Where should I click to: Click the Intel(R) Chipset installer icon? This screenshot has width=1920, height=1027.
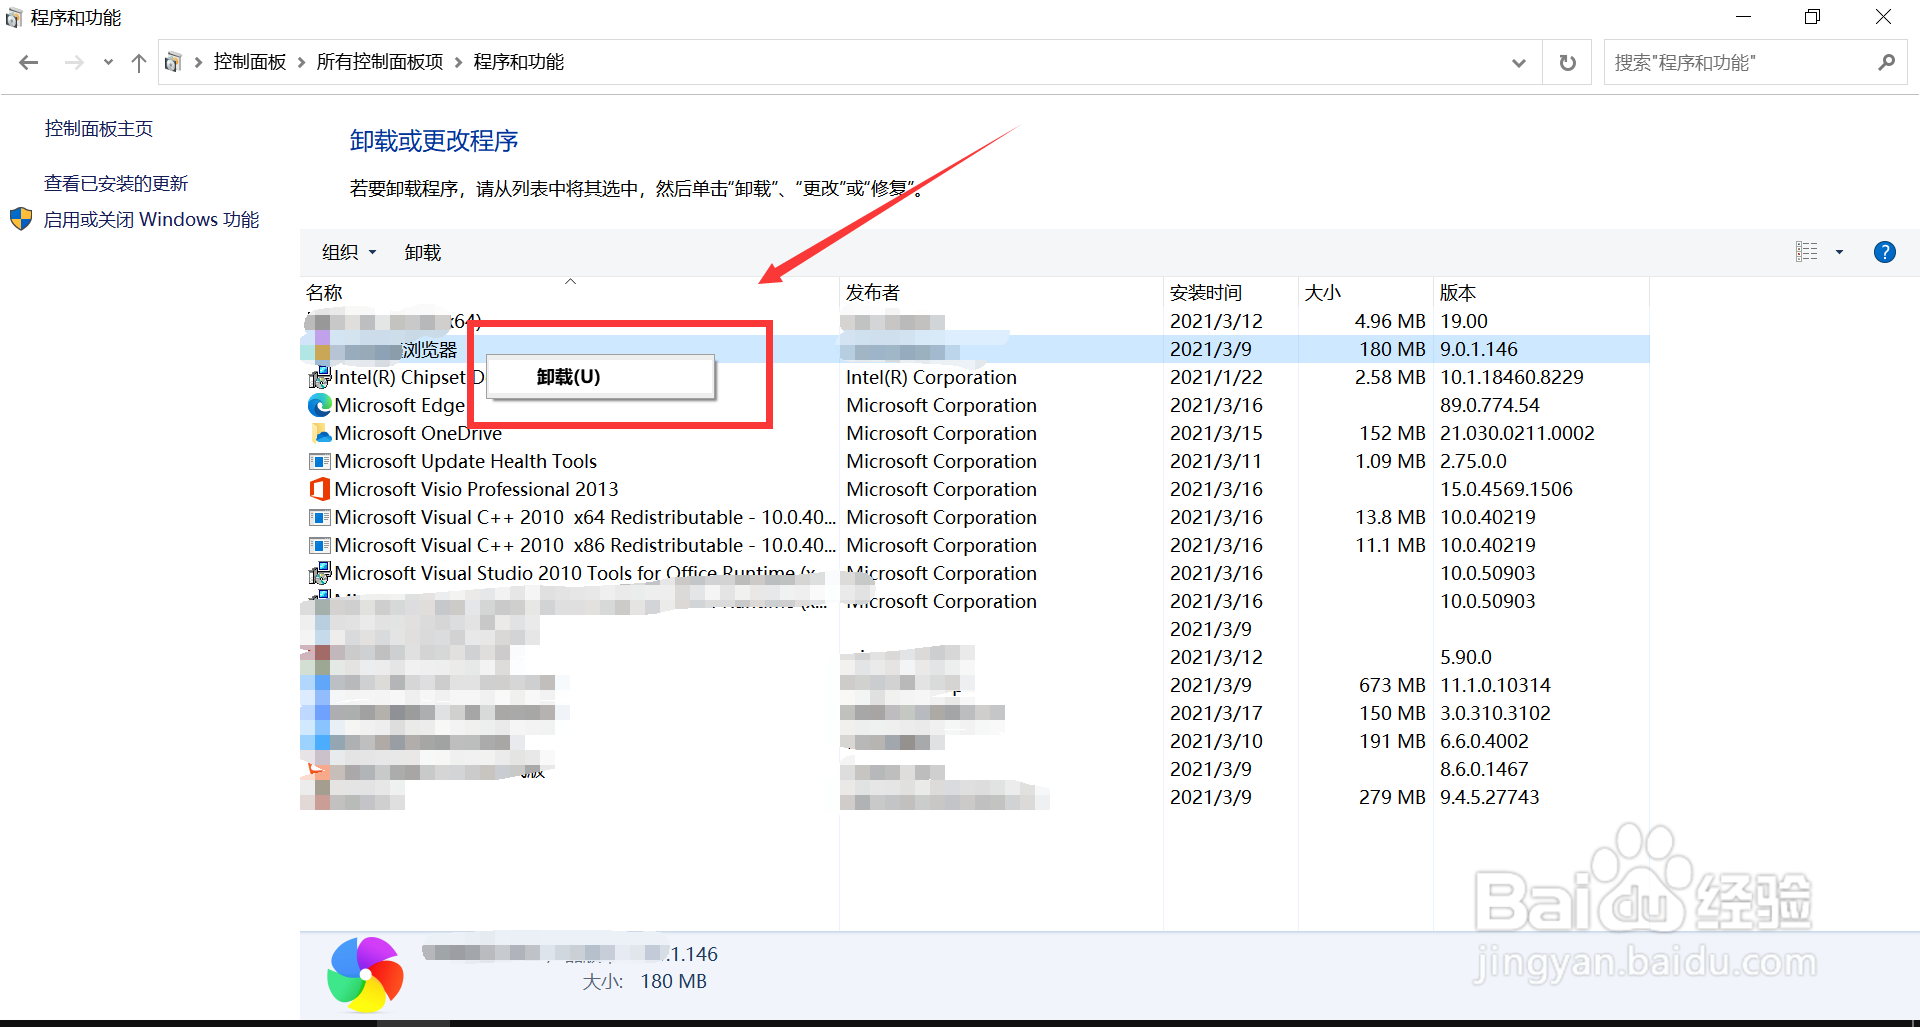click(320, 377)
